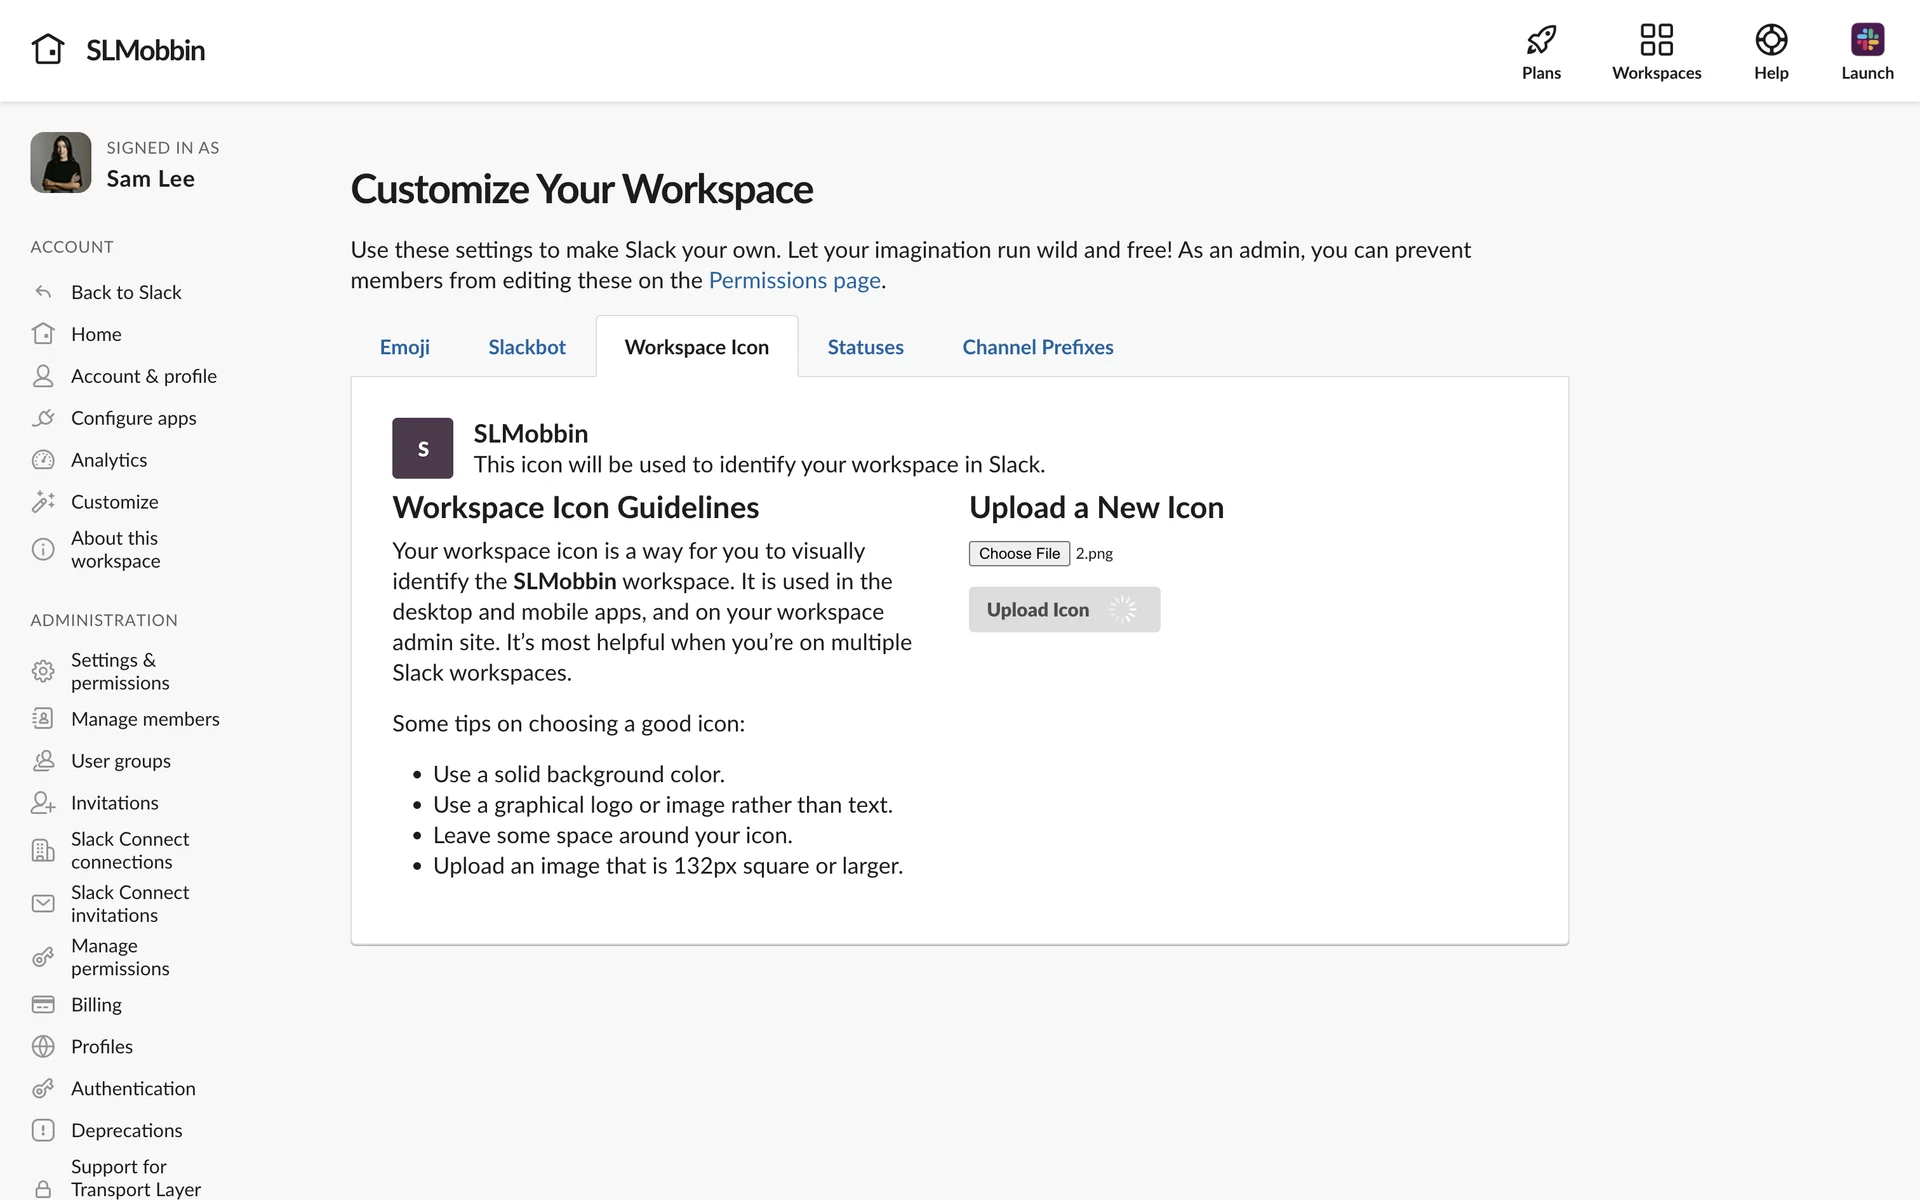Image resolution: width=1920 pixels, height=1200 pixels.
Task: Click the SLMobbin home icon in the header
Action: pyautogui.click(x=48, y=49)
